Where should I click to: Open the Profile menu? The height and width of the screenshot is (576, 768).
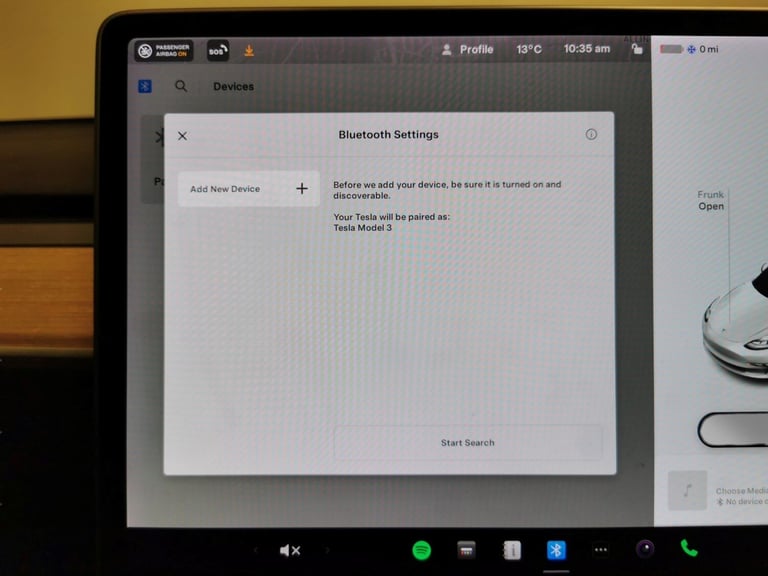467,49
